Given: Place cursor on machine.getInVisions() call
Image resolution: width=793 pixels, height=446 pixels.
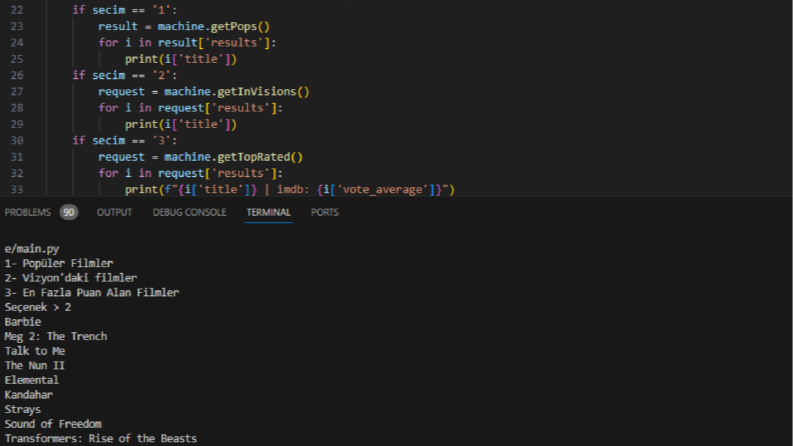Looking at the screenshot, I should point(236,92).
